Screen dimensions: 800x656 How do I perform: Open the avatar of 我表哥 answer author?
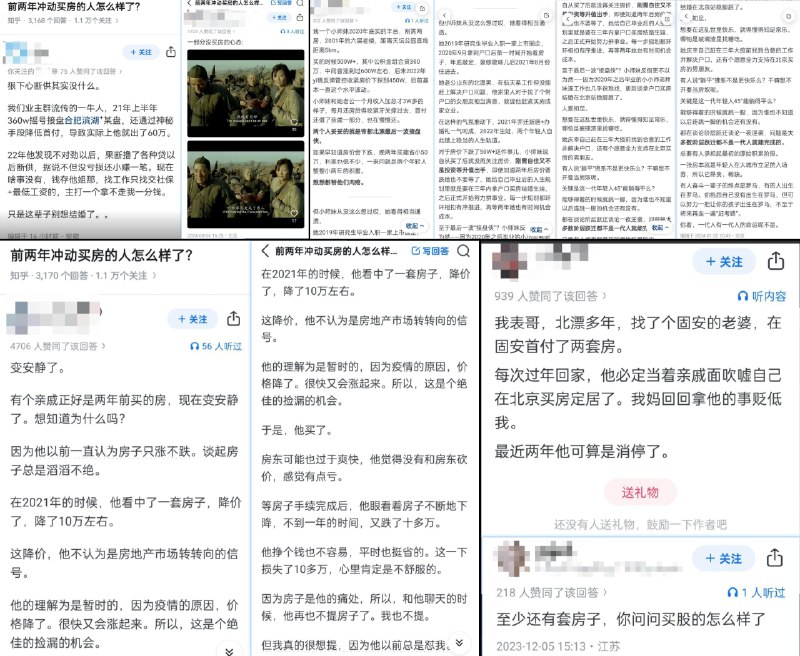(x=509, y=261)
